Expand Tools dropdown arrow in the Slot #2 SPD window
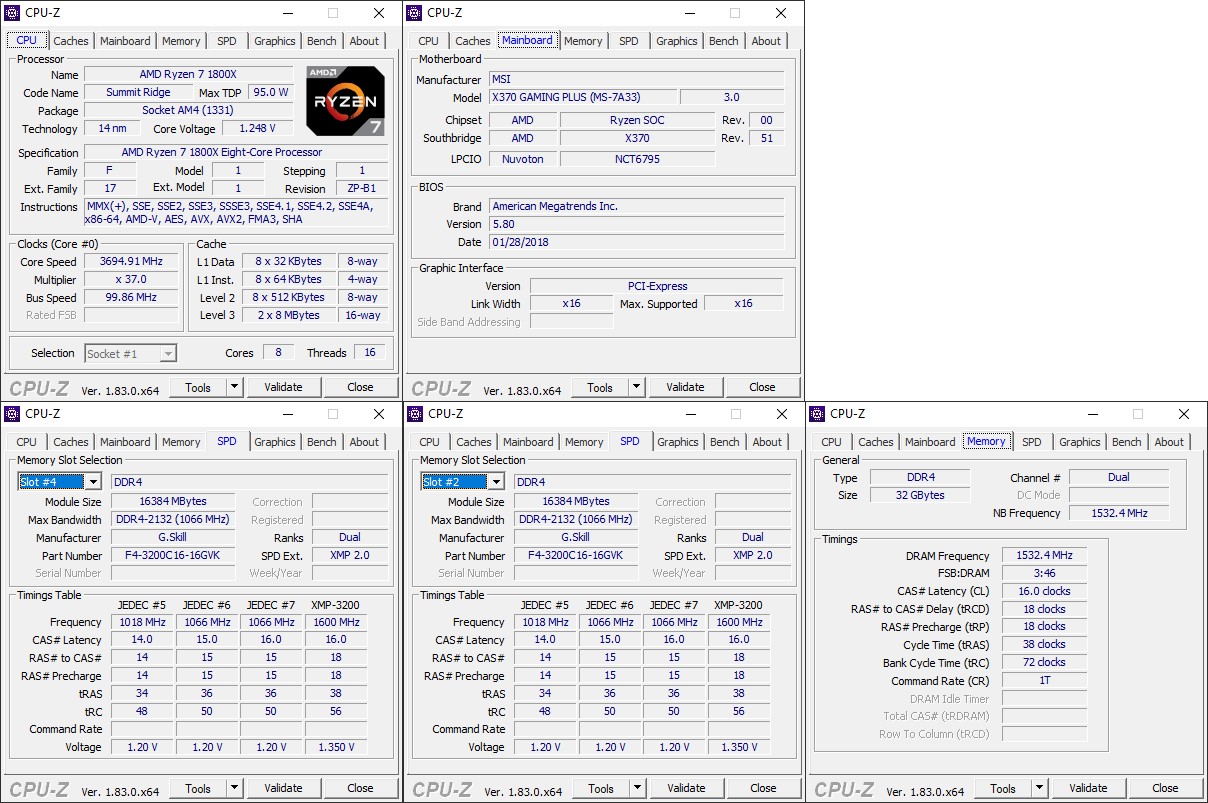The width and height of the screenshot is (1208, 803). pos(638,788)
